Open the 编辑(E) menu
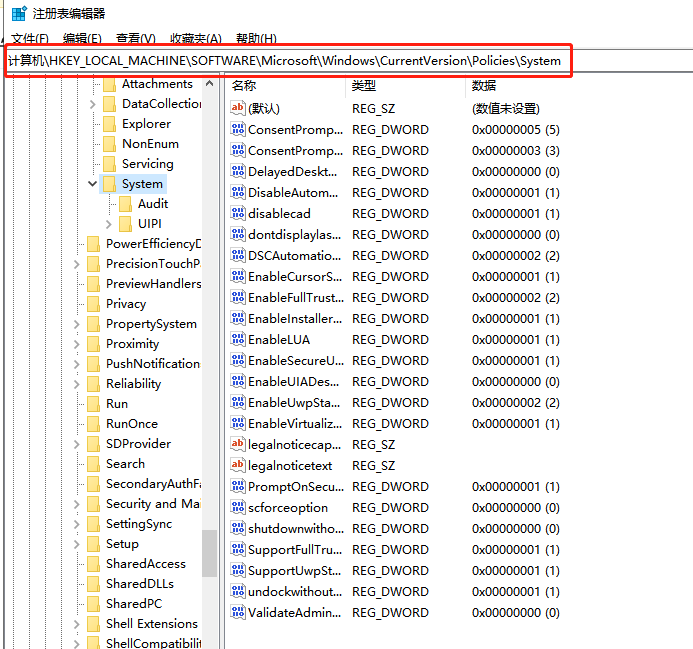 point(82,39)
